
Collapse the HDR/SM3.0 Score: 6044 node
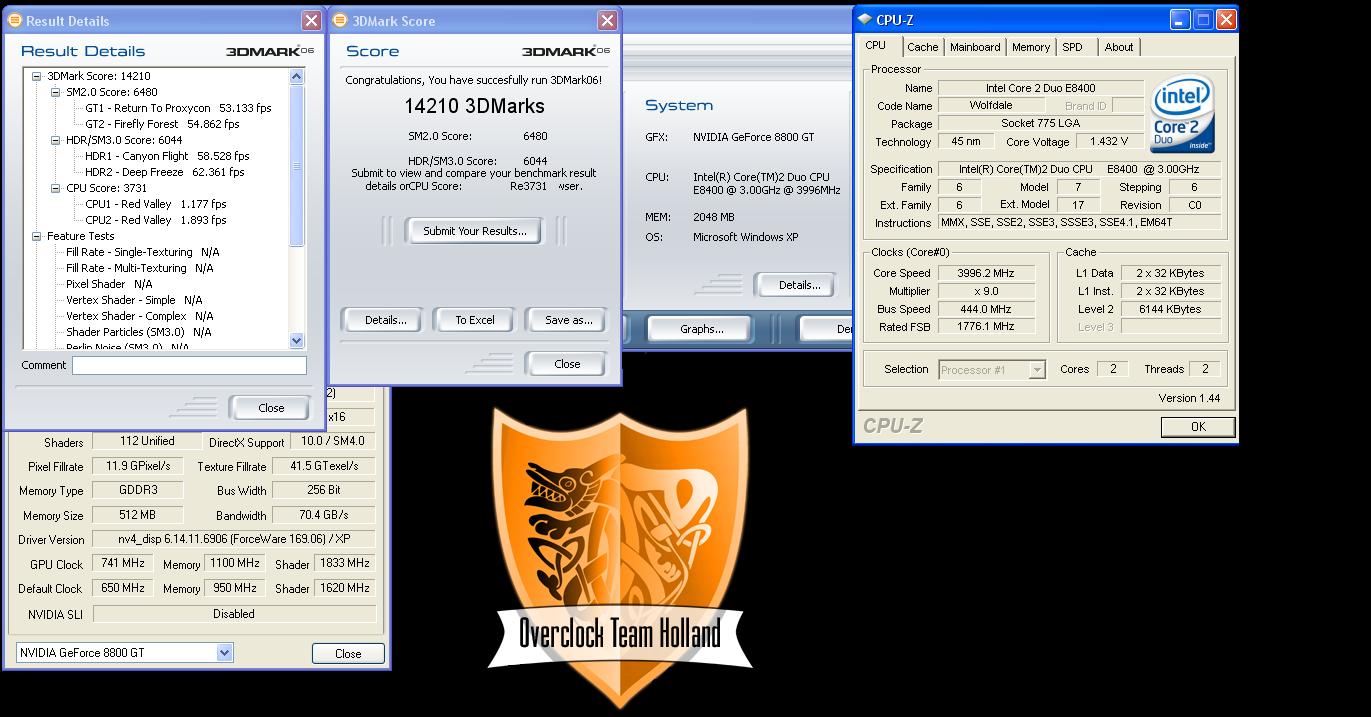(56, 140)
